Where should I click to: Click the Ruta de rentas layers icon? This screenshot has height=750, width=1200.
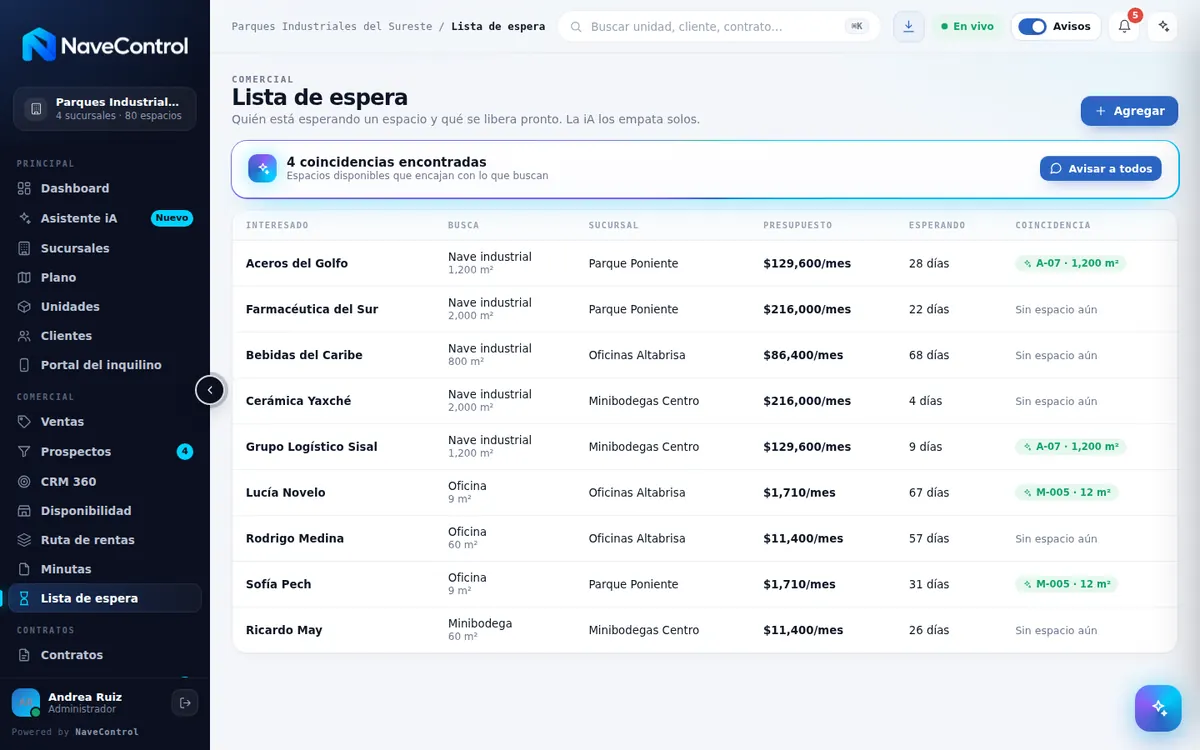pos(25,540)
